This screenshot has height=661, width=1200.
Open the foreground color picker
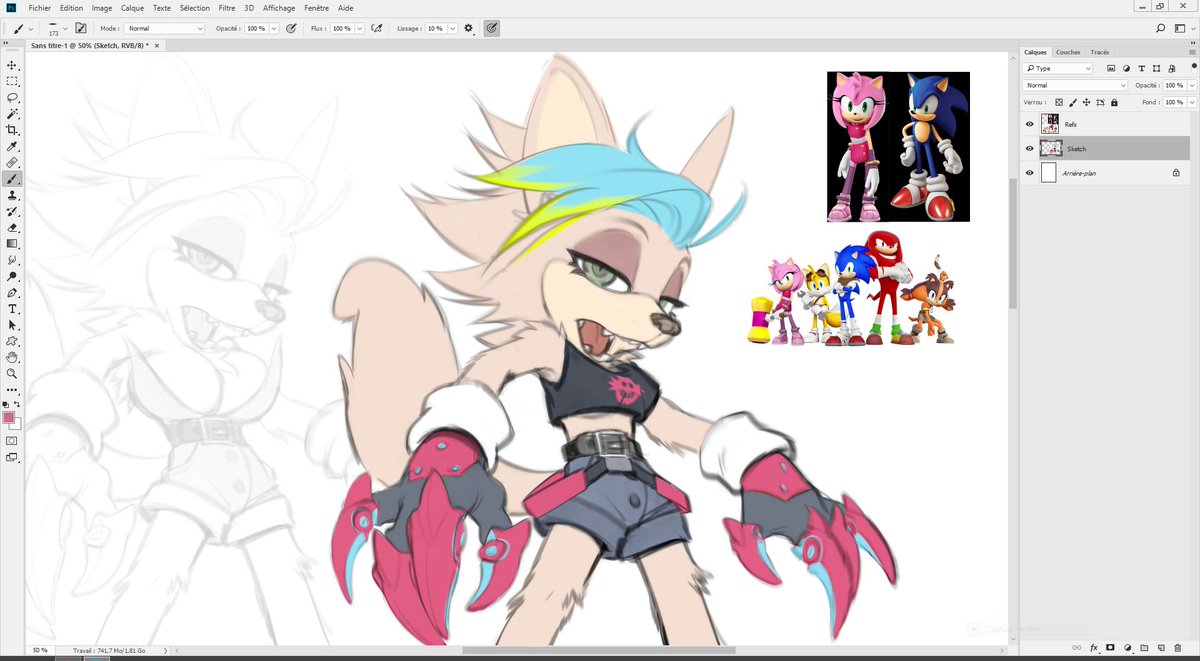[9, 418]
